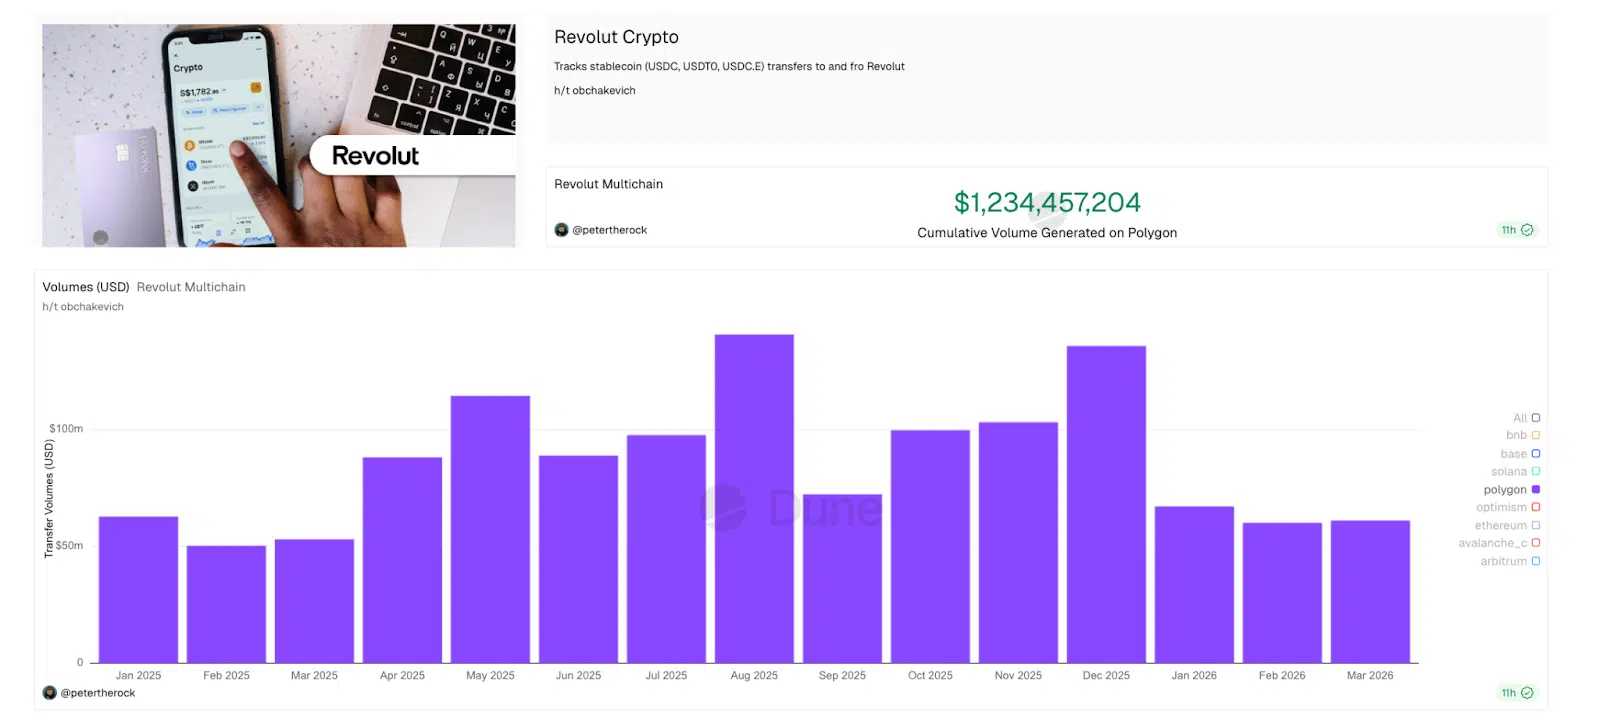Click the avatar icon below the chart
The height and width of the screenshot is (727, 1600).
pos(50,693)
